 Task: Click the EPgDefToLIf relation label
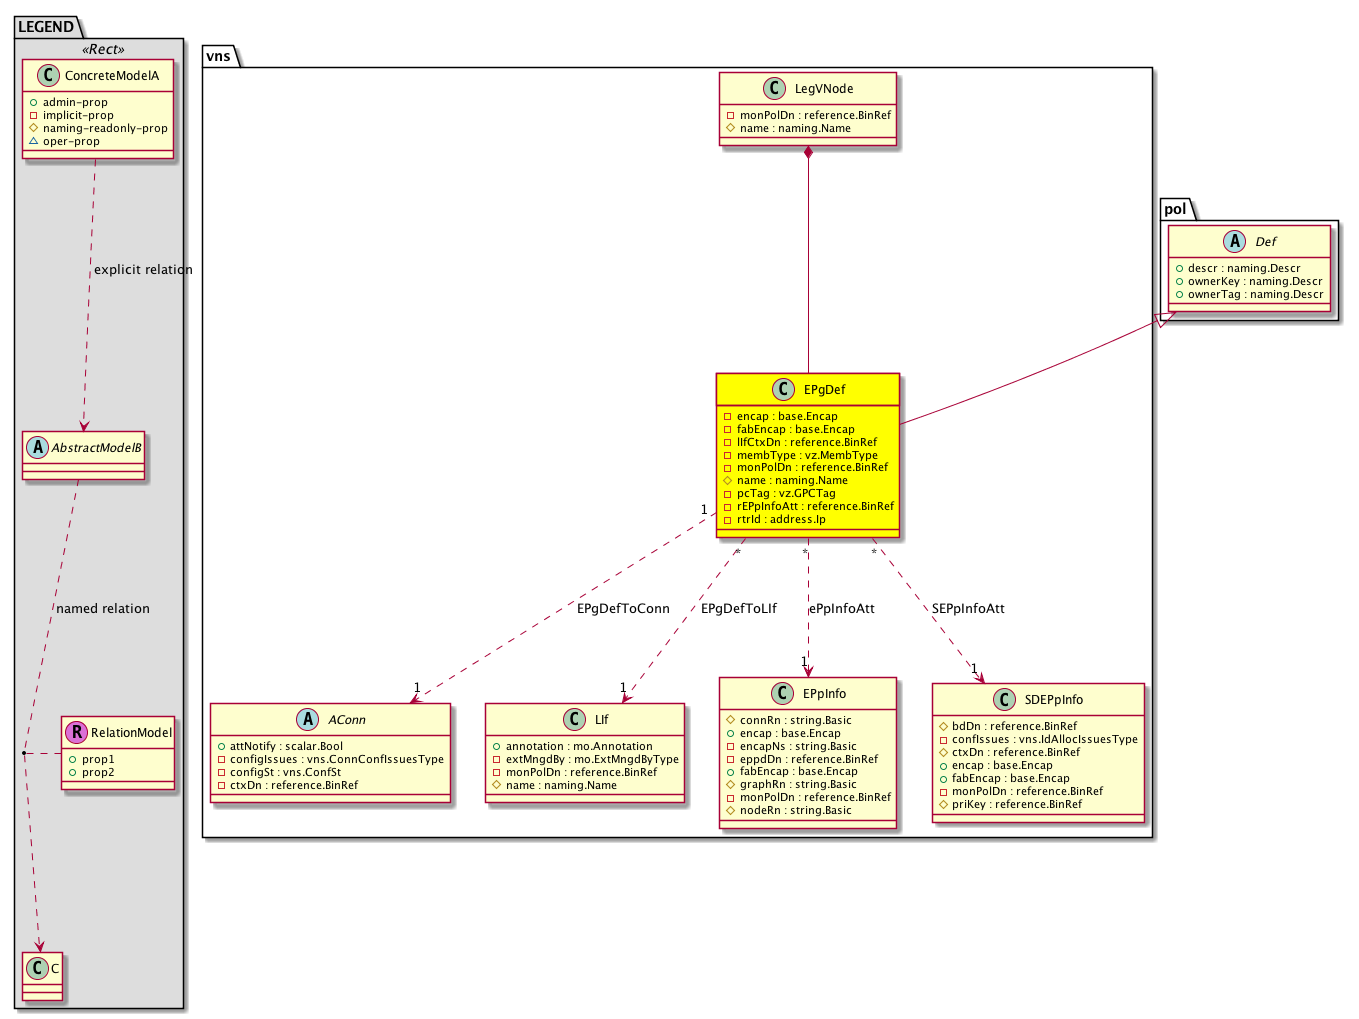[738, 609]
